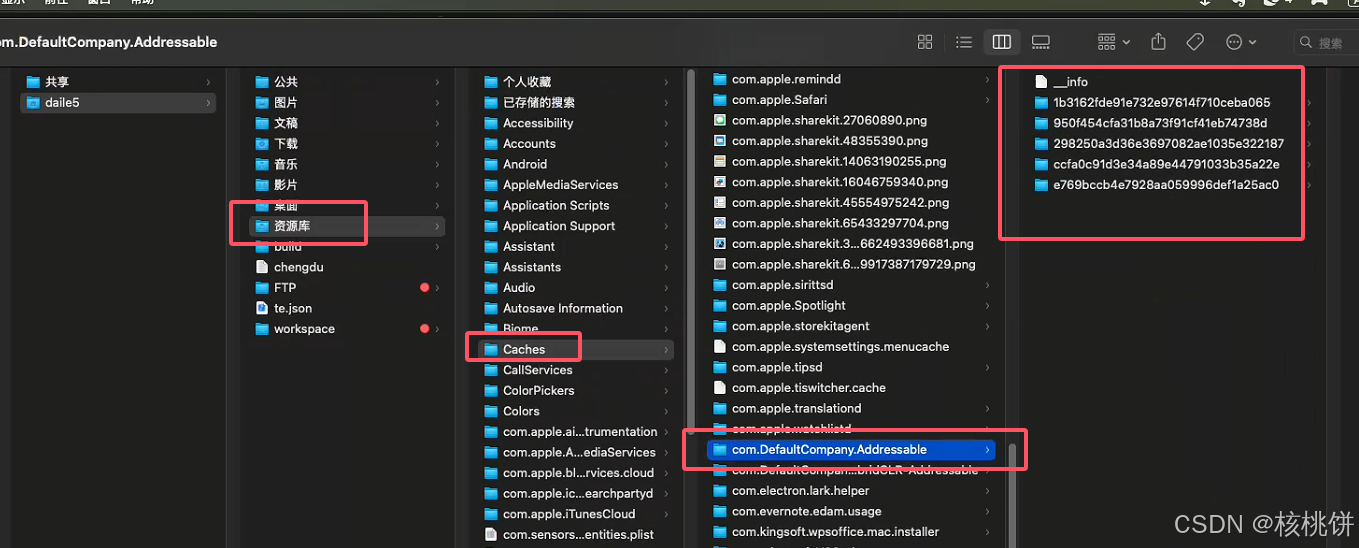Select the Colors folder

pyautogui.click(x=575, y=411)
